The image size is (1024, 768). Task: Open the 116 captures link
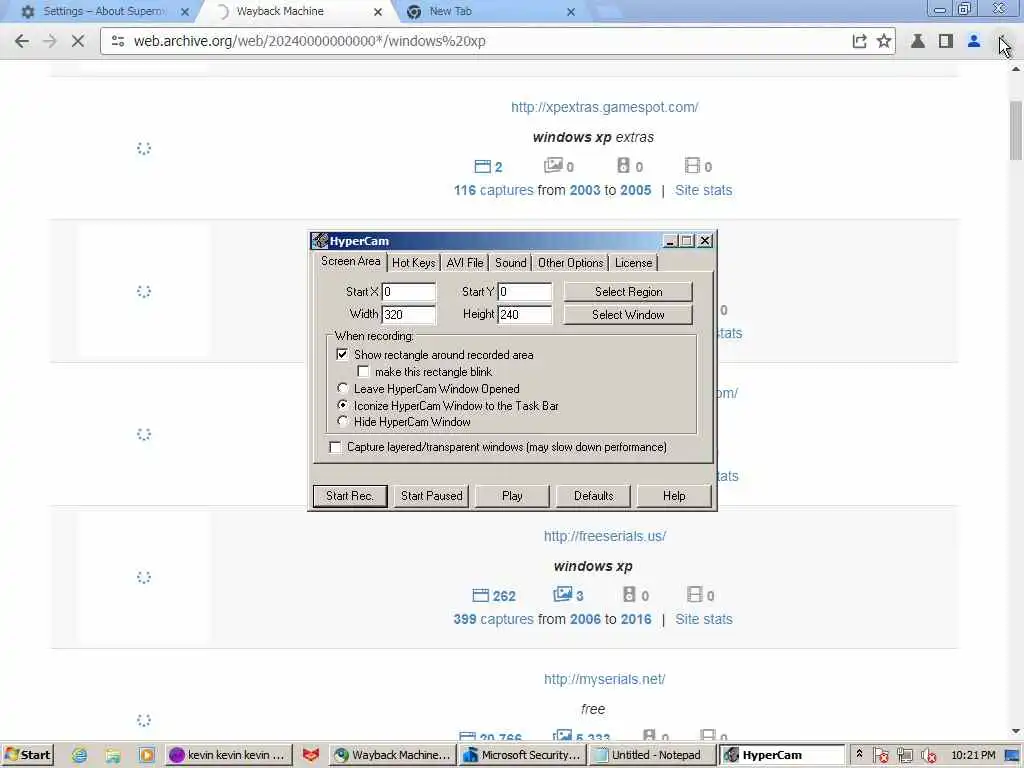click(493, 190)
